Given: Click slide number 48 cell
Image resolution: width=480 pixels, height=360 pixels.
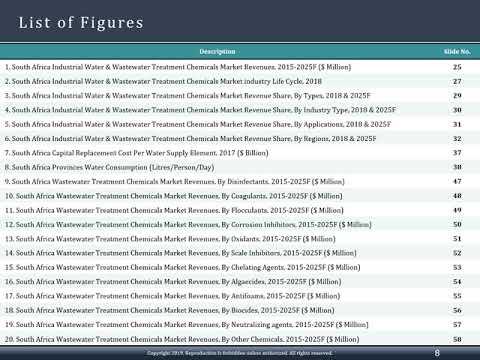Looking at the screenshot, I should click(x=457, y=196).
